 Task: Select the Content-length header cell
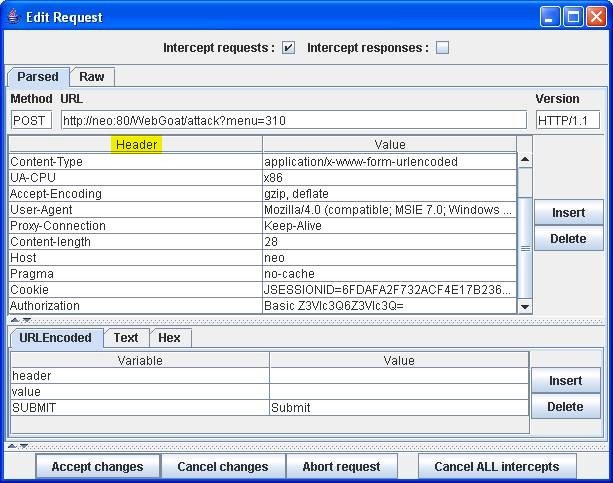135,242
